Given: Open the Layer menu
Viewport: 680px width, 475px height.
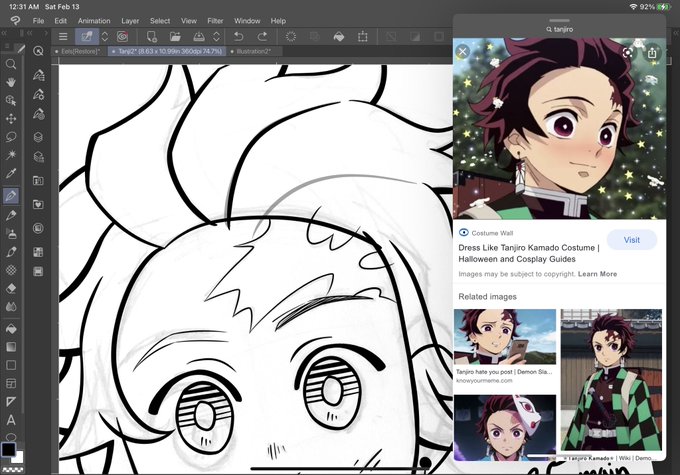Looking at the screenshot, I should 130,21.
